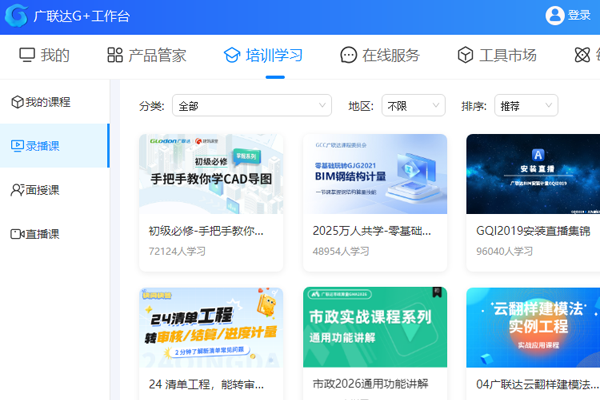Click course title 04广联达云翻样建模法...
600x400 pixels.
537,384
